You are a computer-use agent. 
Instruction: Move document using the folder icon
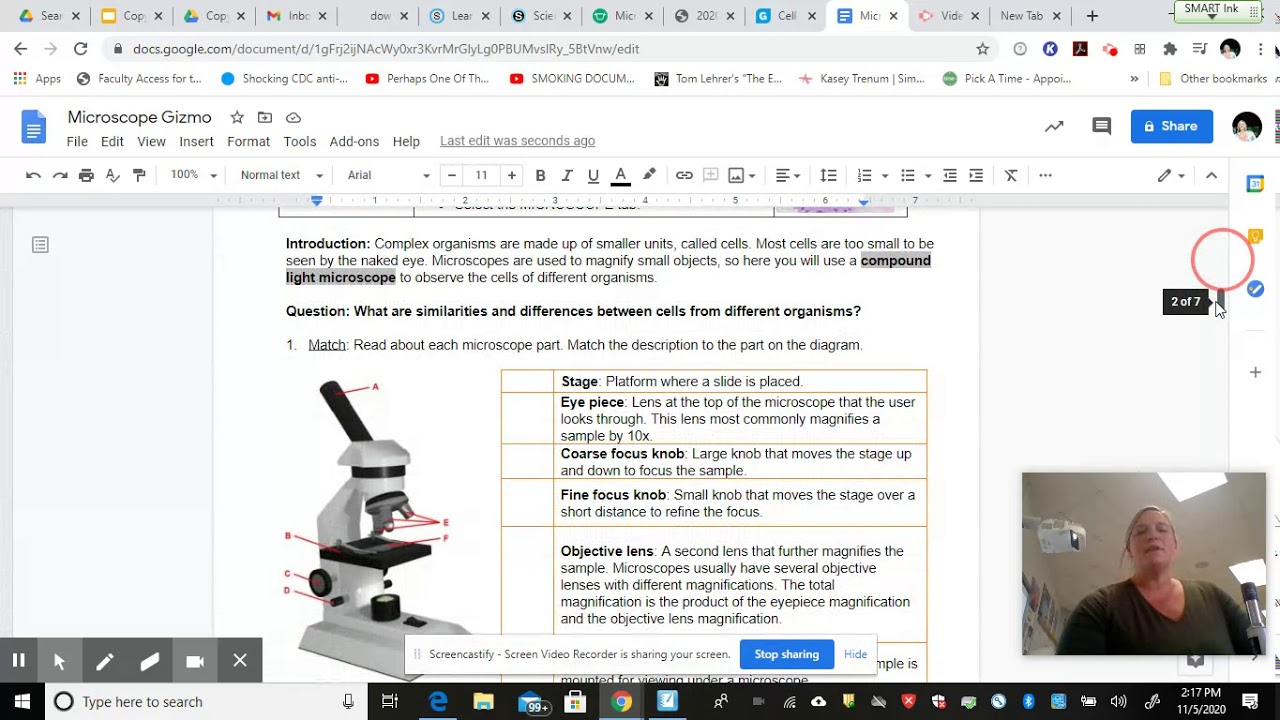[x=264, y=117]
